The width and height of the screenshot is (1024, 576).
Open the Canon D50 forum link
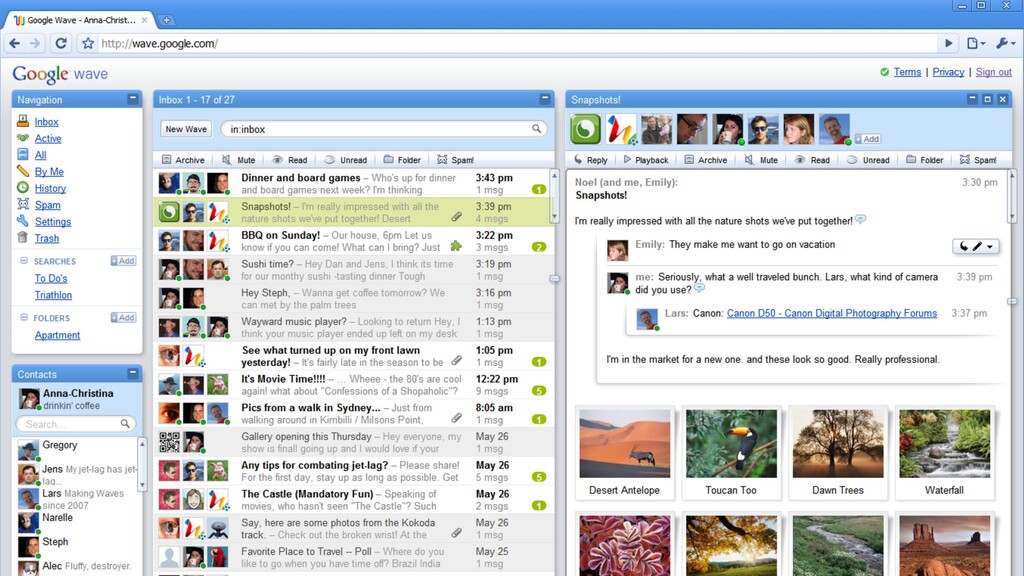(831, 313)
